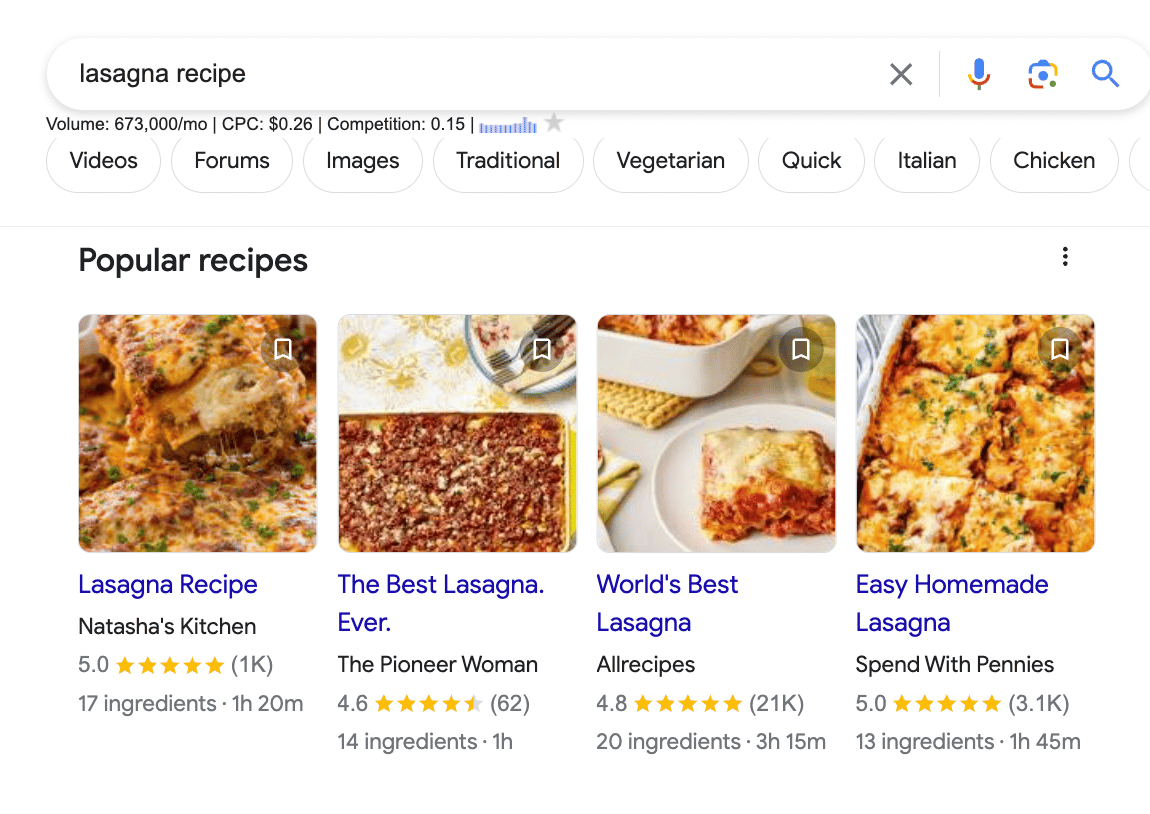Open the three-dot menu for Popular recipes
This screenshot has width=1150, height=814.
coord(1065,257)
